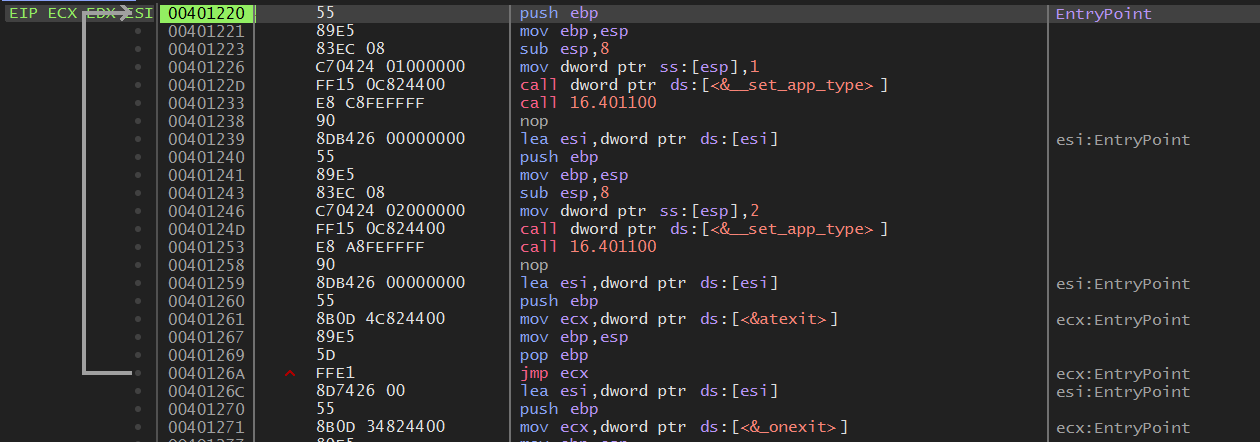Click bytes 8DB426 00000000 at 00401239
This screenshot has width=1260, height=442.
click(x=390, y=139)
